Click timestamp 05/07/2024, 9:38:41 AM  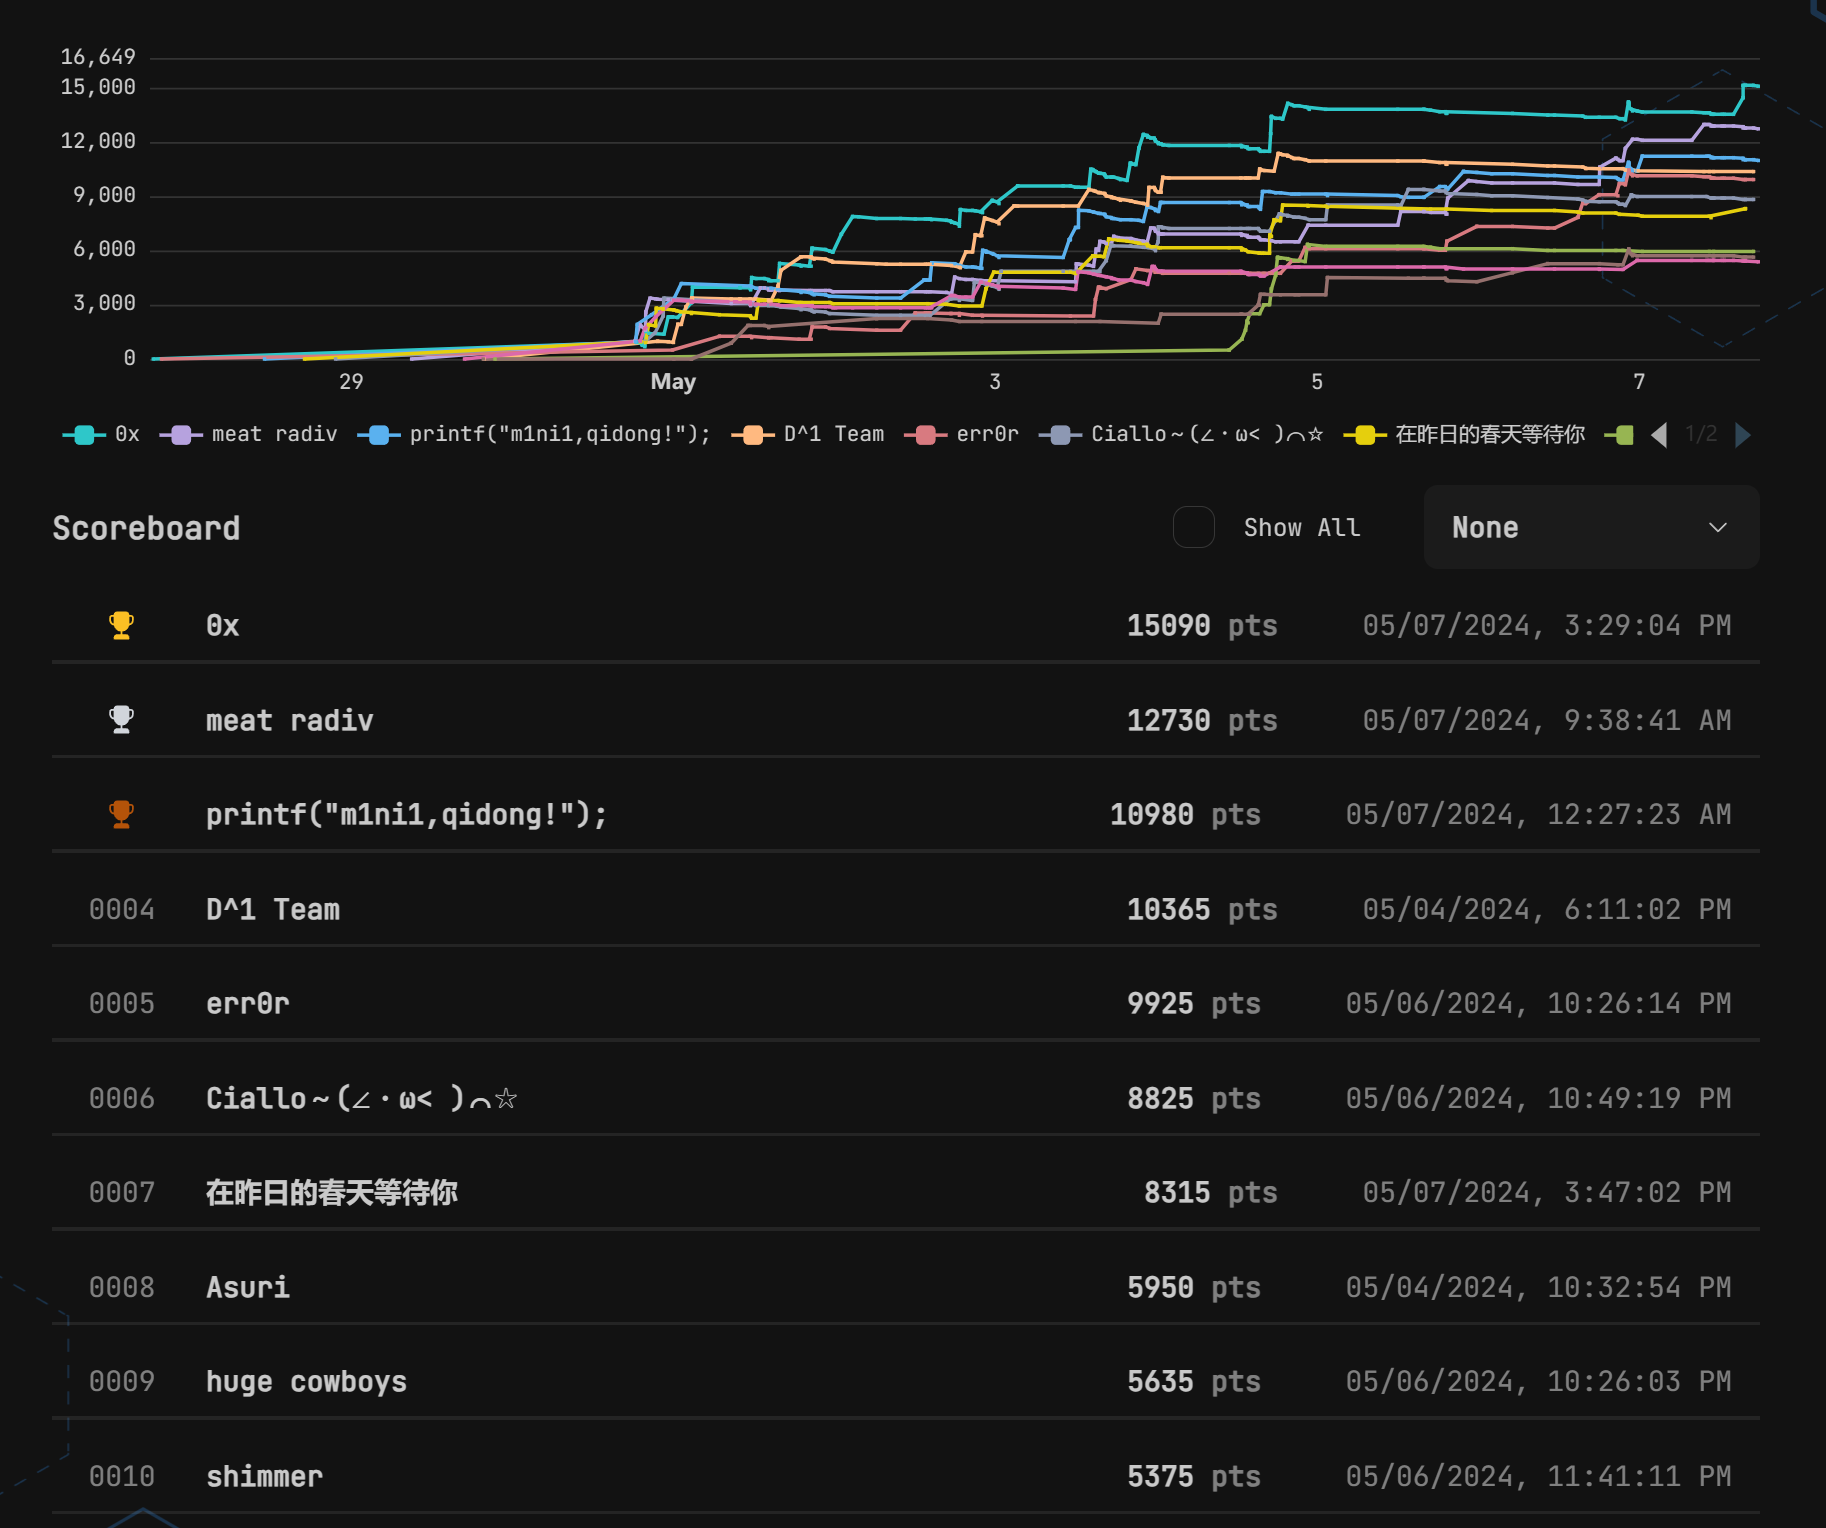[x=1547, y=720]
